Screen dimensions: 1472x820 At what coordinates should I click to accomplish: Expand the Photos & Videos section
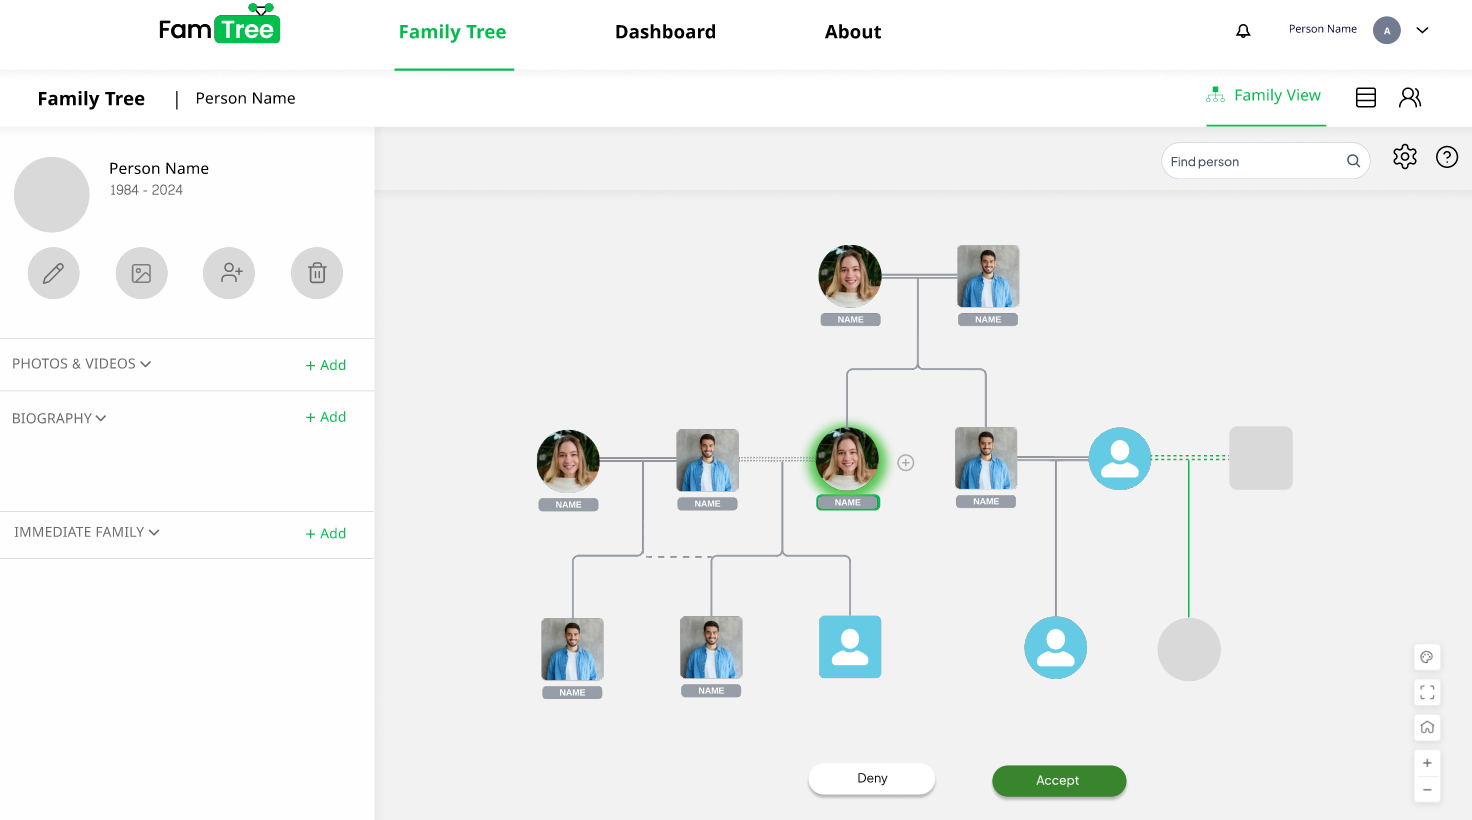[x=82, y=364]
